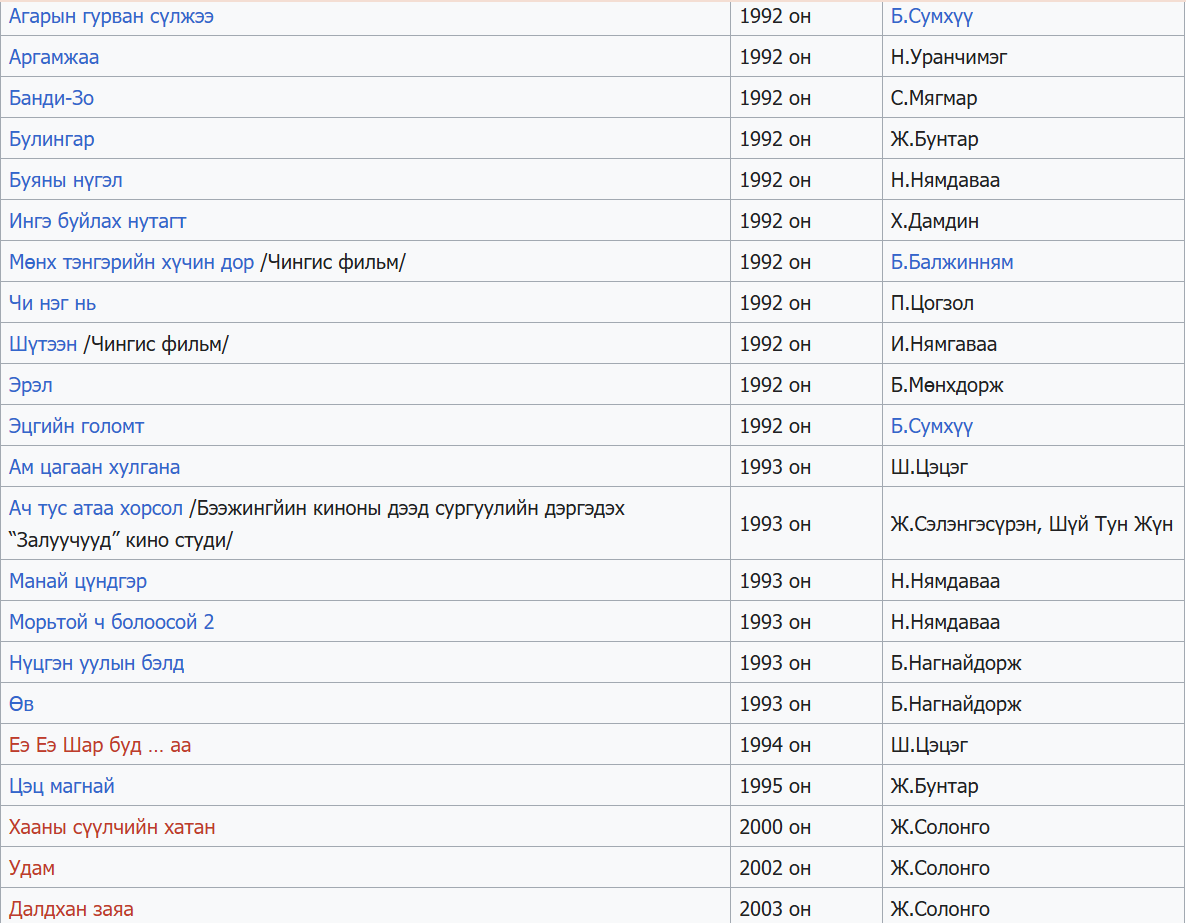Screen dimensions: 1186x923
Task: Select director Х.Дамдин text
Action: tap(935, 221)
